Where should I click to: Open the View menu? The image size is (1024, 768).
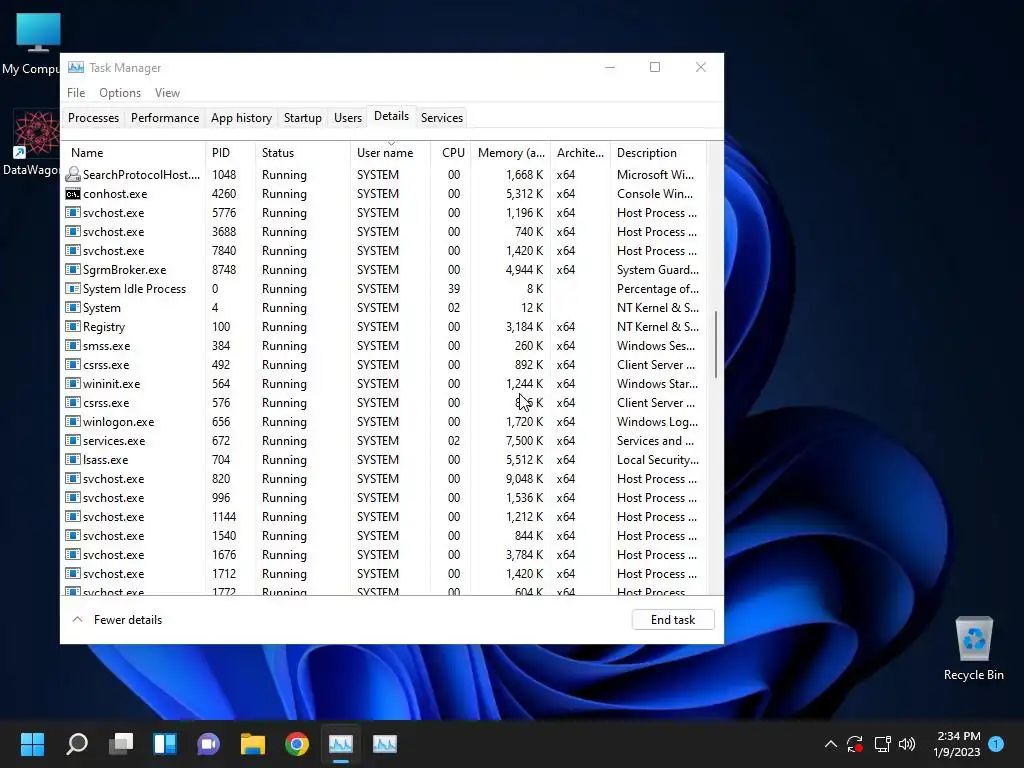click(x=167, y=93)
